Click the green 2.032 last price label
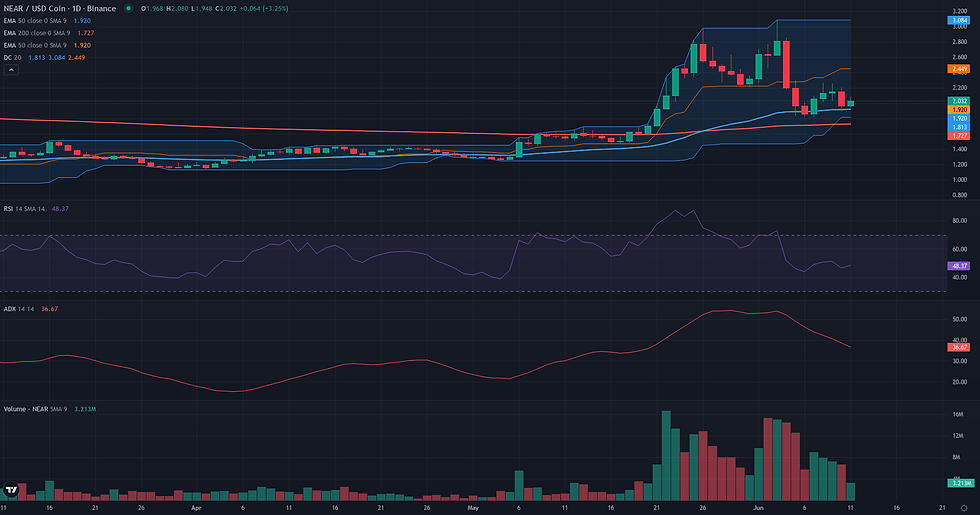 [959, 101]
